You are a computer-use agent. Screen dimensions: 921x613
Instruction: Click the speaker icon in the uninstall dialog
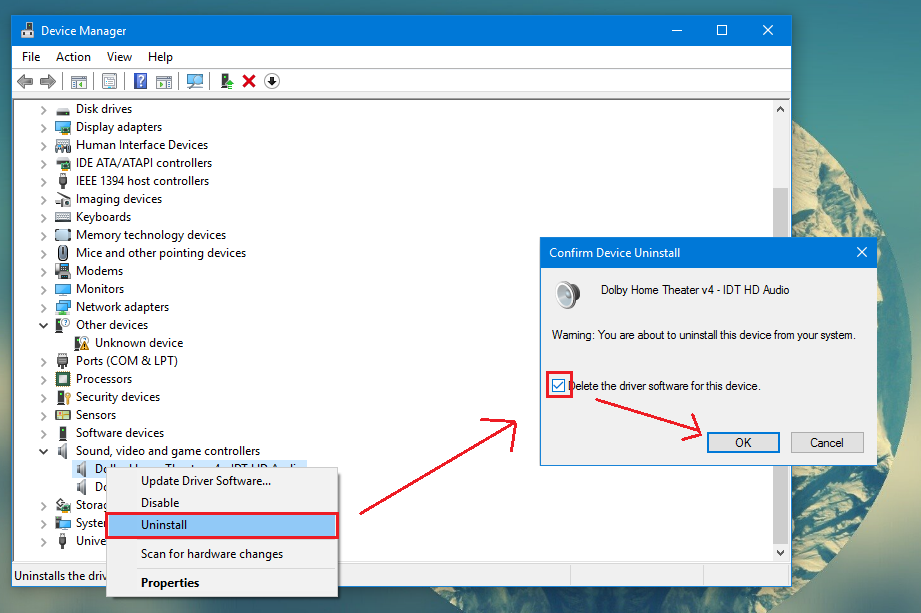568,295
